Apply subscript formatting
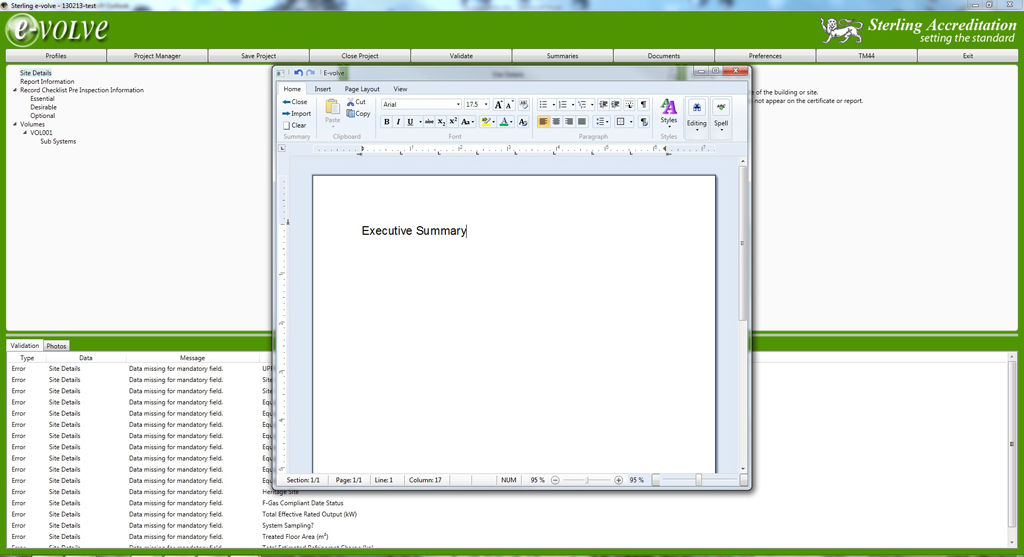Viewport: 1024px width, 557px height. (441, 122)
